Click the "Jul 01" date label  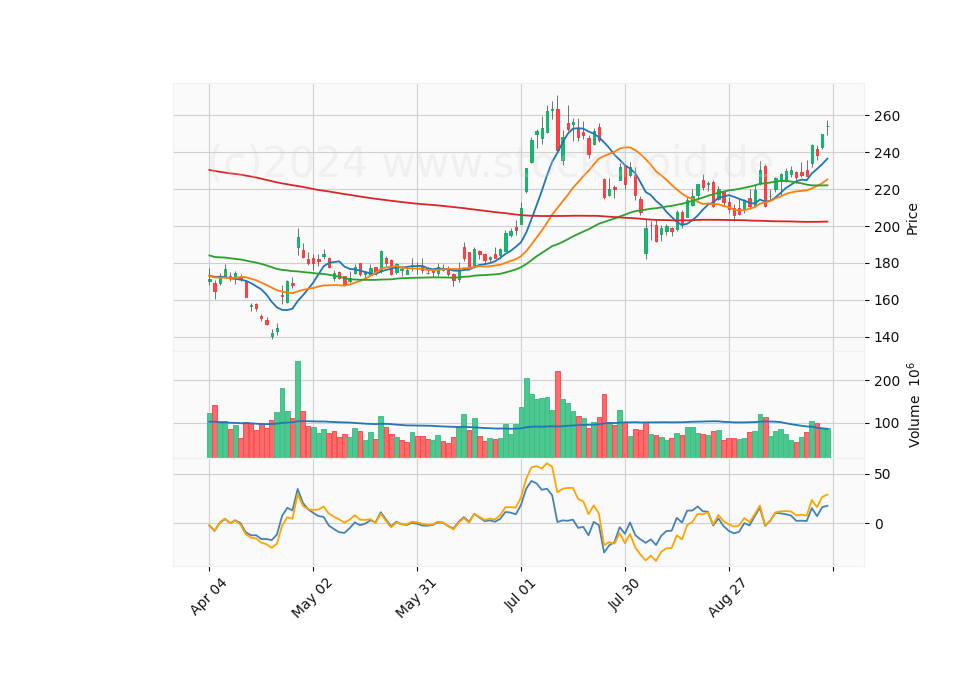coord(520,595)
